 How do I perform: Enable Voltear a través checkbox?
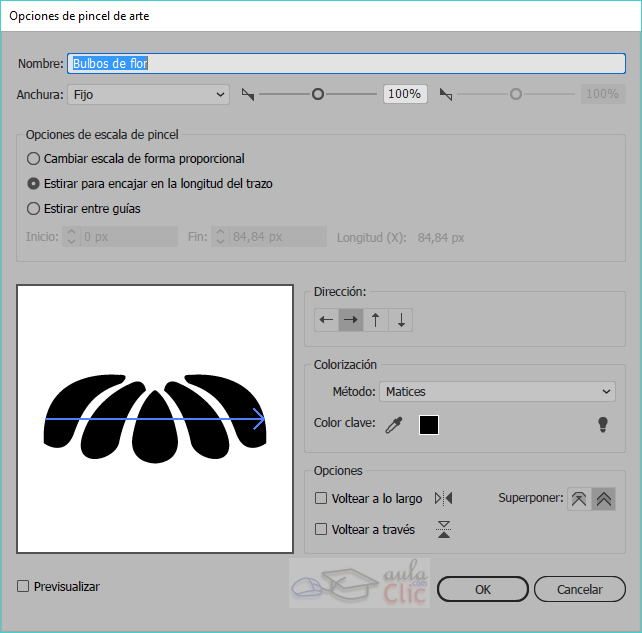[322, 529]
